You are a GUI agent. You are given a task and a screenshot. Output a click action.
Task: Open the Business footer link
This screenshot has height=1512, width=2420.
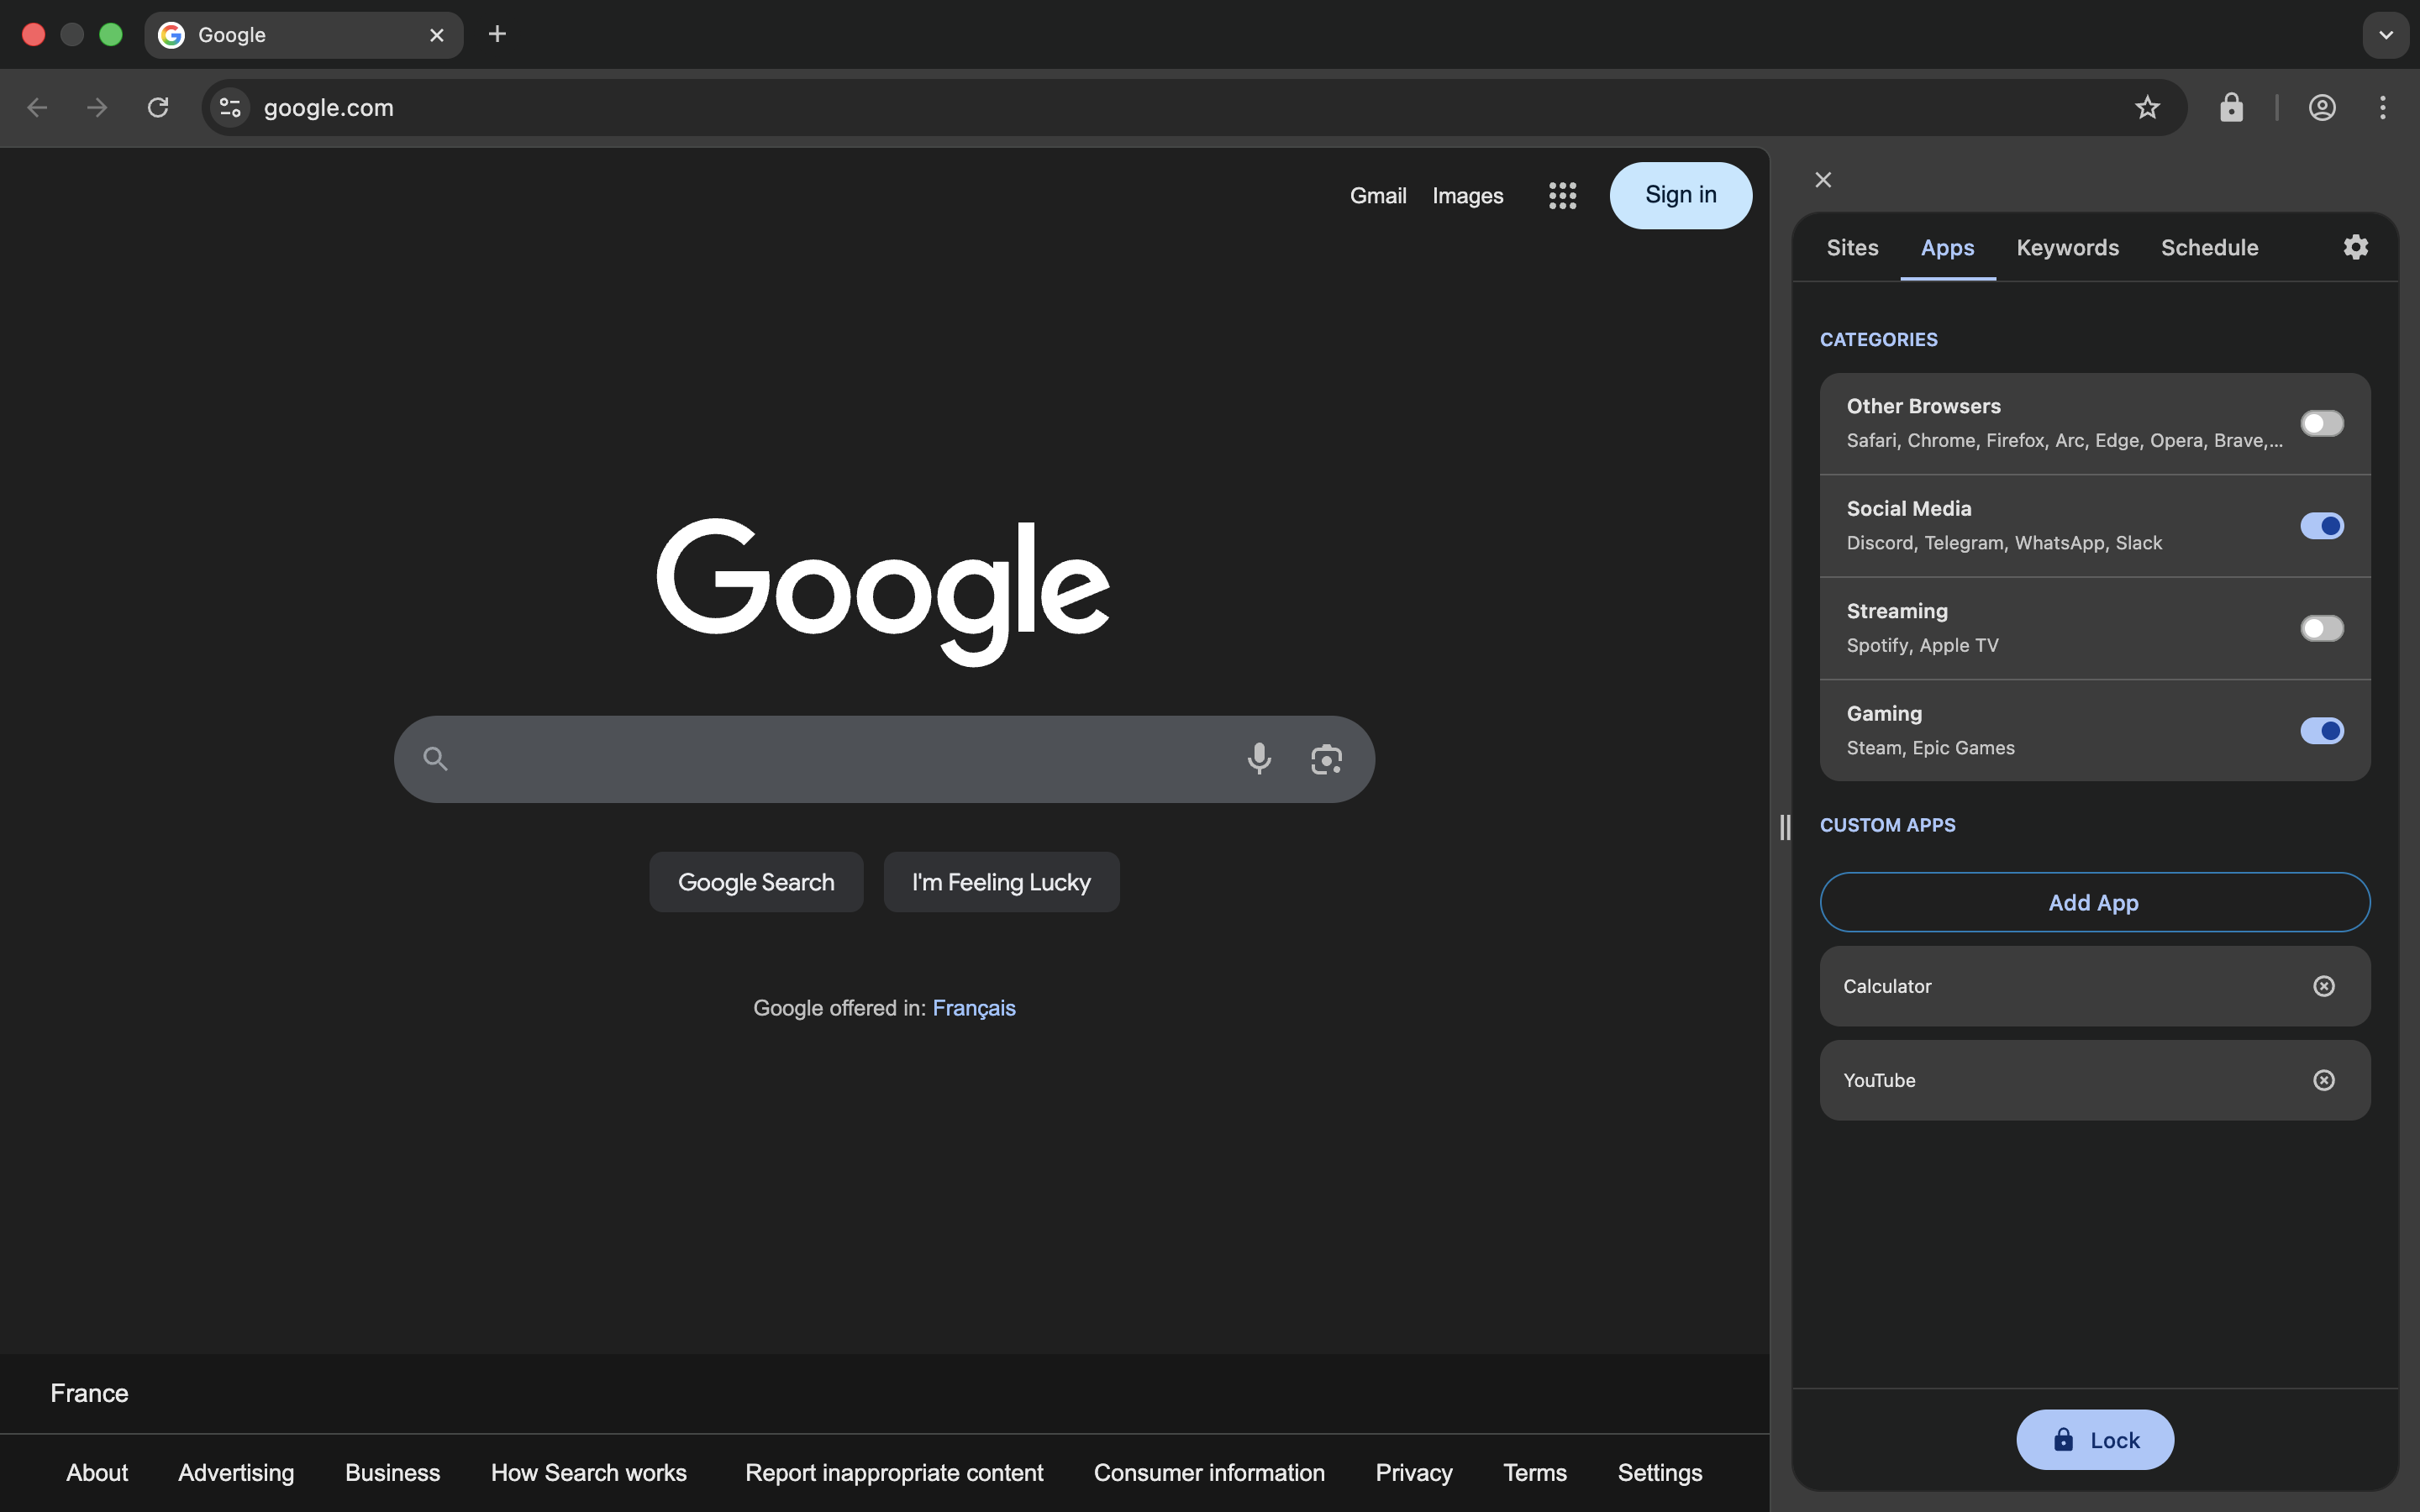click(x=392, y=1473)
